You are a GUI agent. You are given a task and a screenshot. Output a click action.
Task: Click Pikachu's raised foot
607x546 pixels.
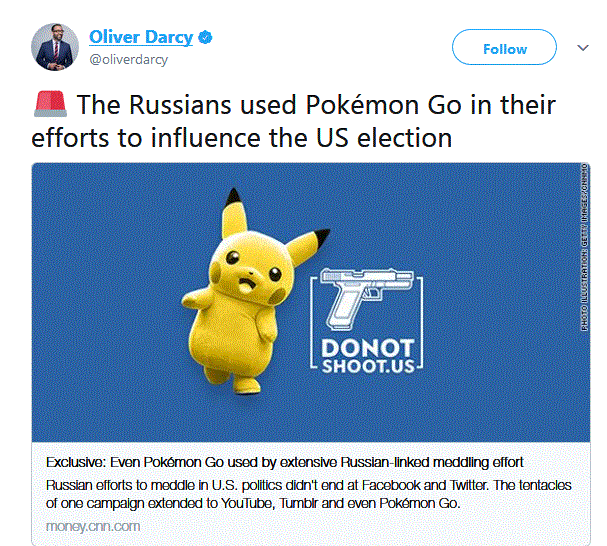click(214, 373)
